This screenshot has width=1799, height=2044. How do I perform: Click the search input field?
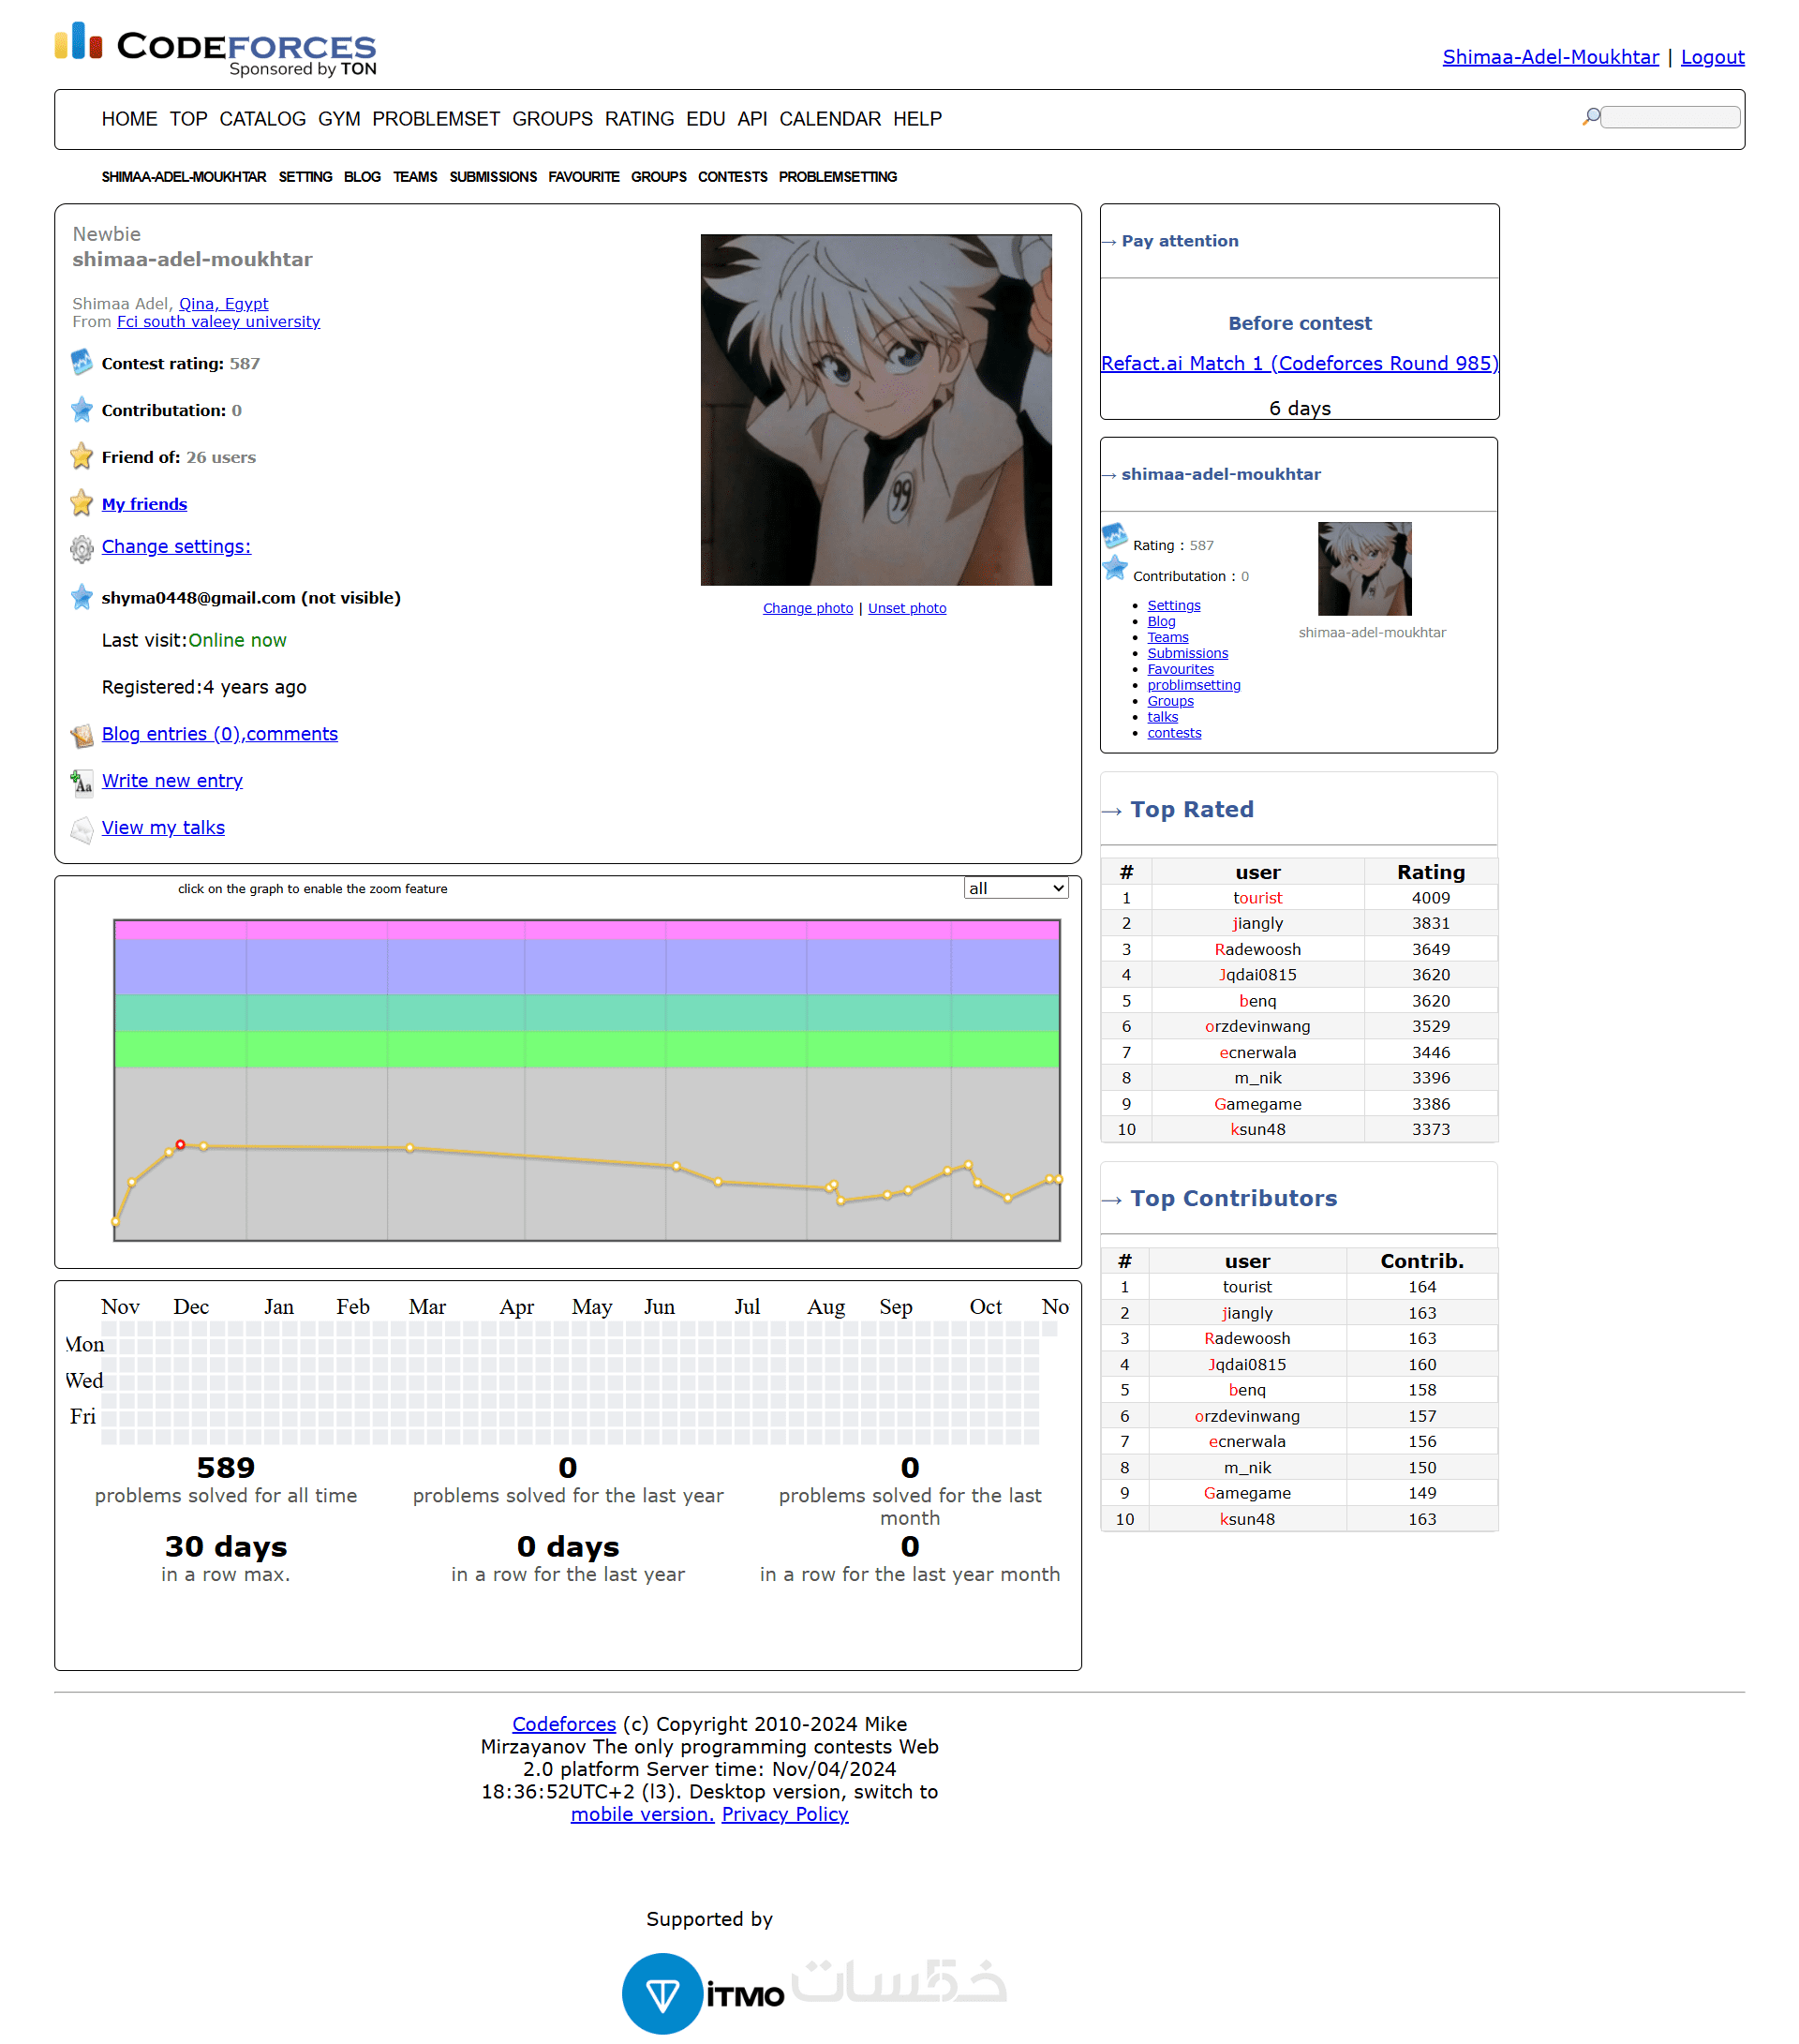tap(1669, 117)
